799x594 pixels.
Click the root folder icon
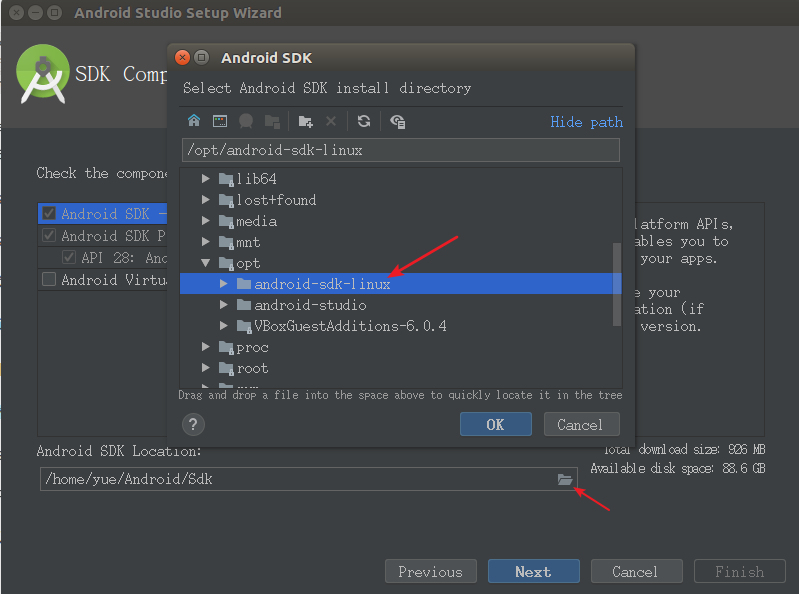pos(226,368)
